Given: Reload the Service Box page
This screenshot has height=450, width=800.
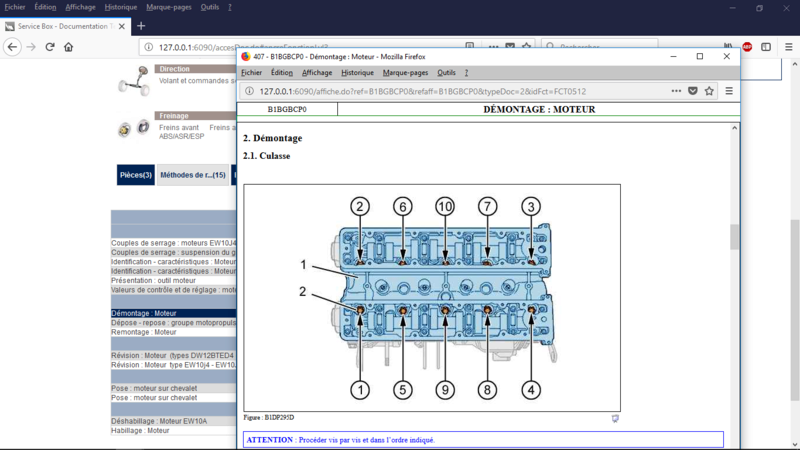Looking at the screenshot, I should pyautogui.click(x=49, y=47).
